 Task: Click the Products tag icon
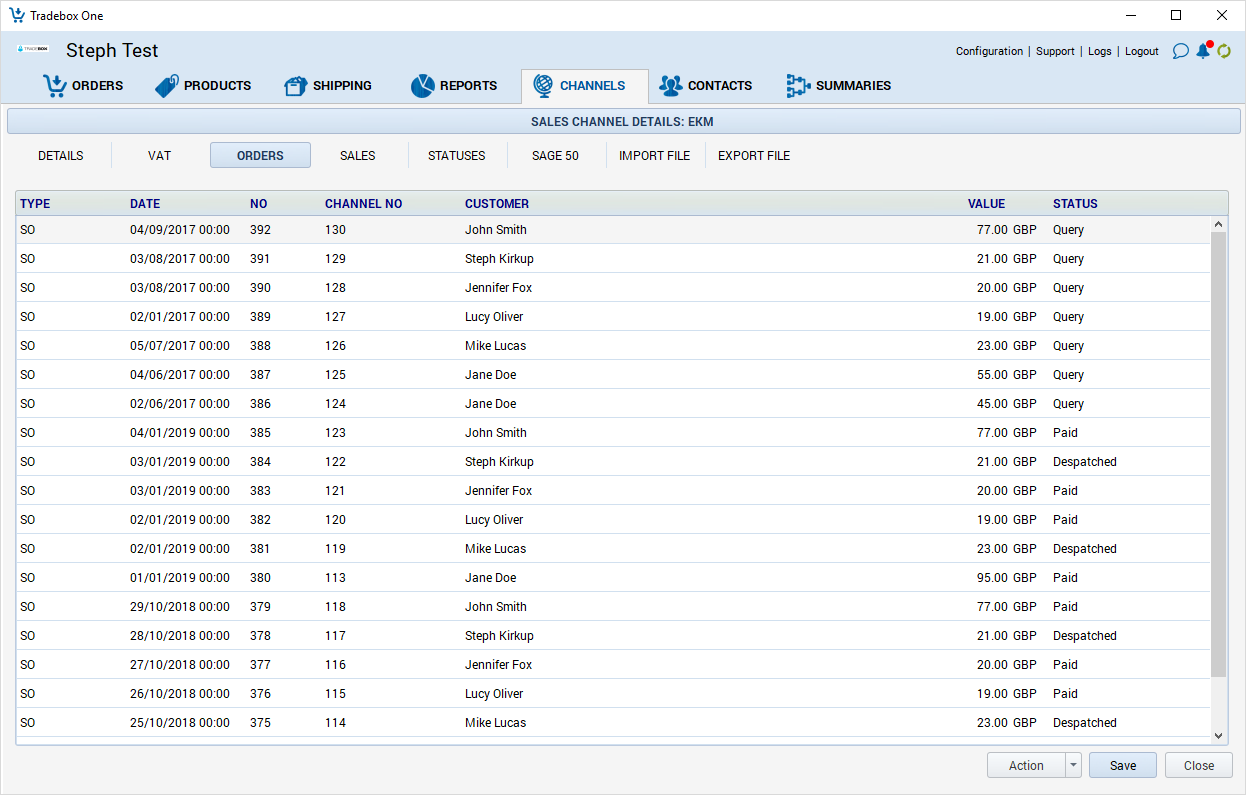[167, 86]
